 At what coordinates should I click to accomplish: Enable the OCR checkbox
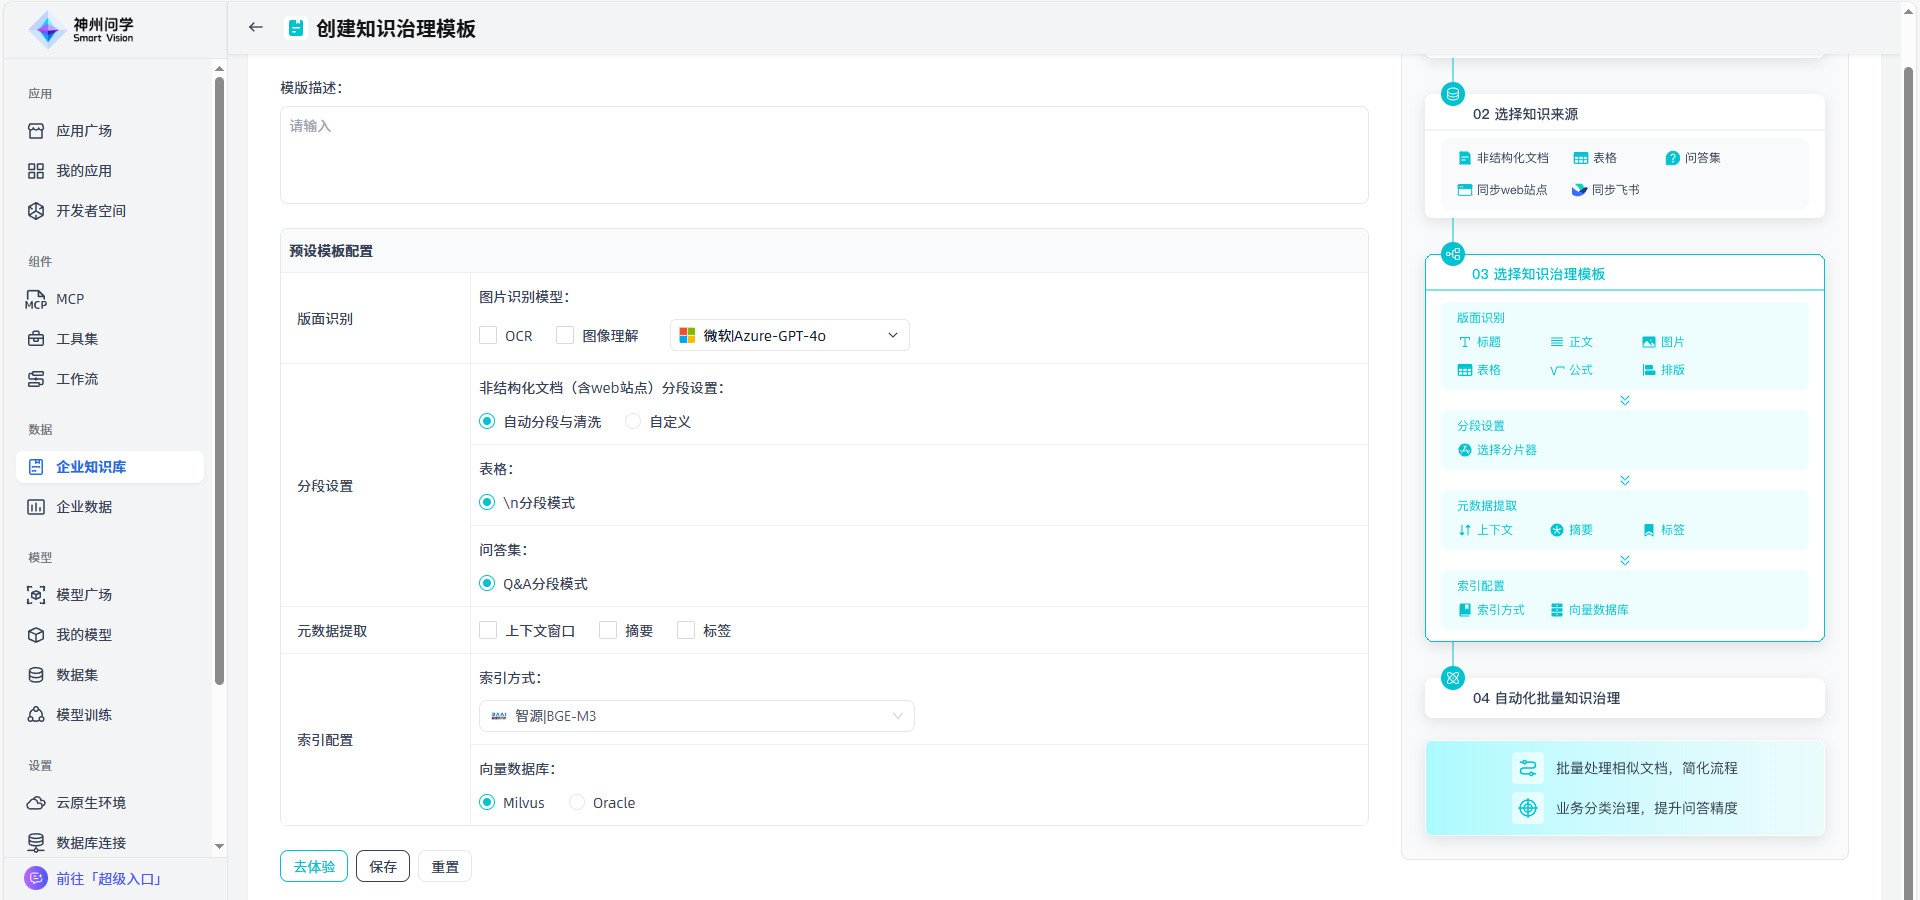[x=488, y=336]
